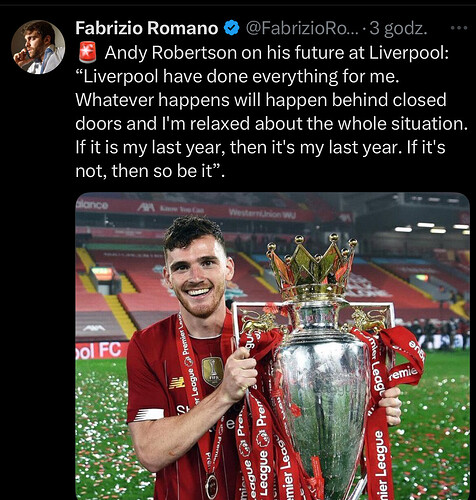
Task: Click the golden crown atop the trophy
Action: (x=312, y=266)
